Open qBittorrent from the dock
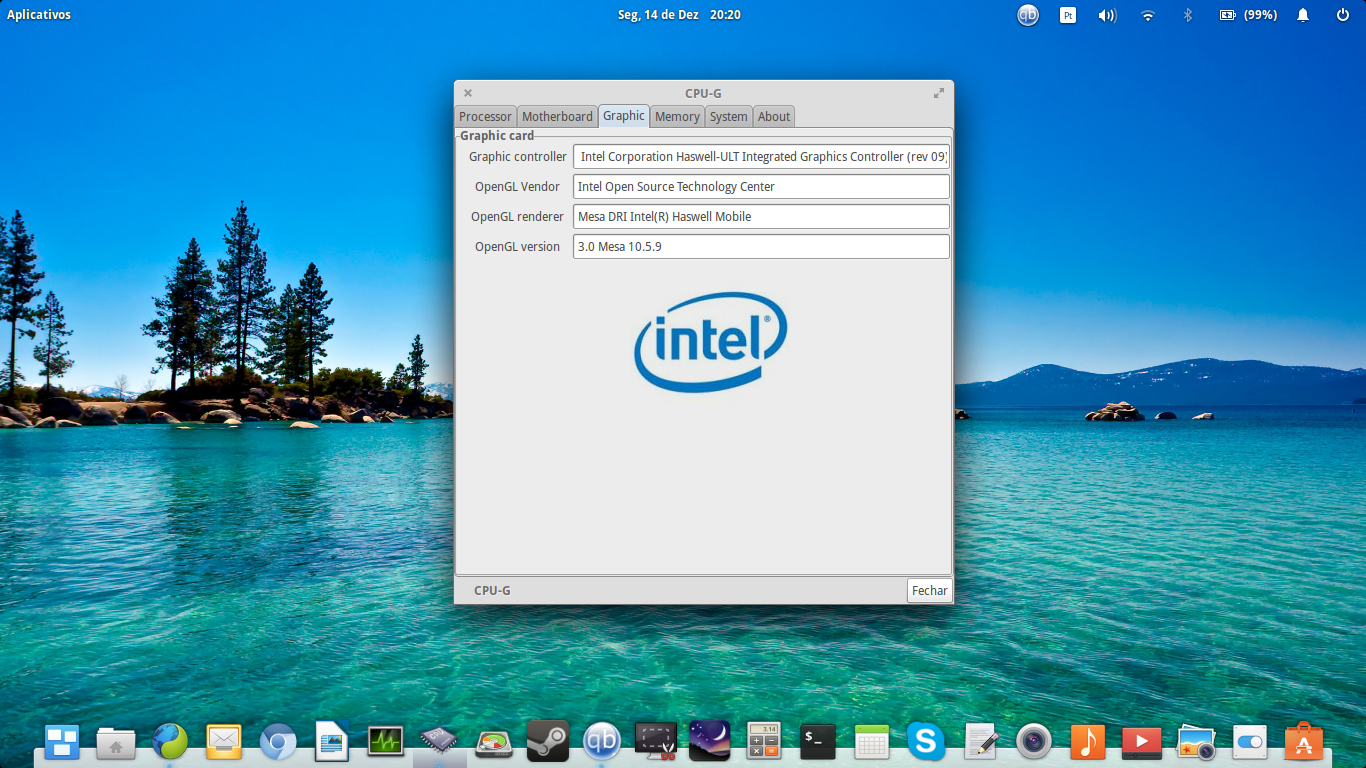Screen dimensions: 1366x768 click(602, 741)
